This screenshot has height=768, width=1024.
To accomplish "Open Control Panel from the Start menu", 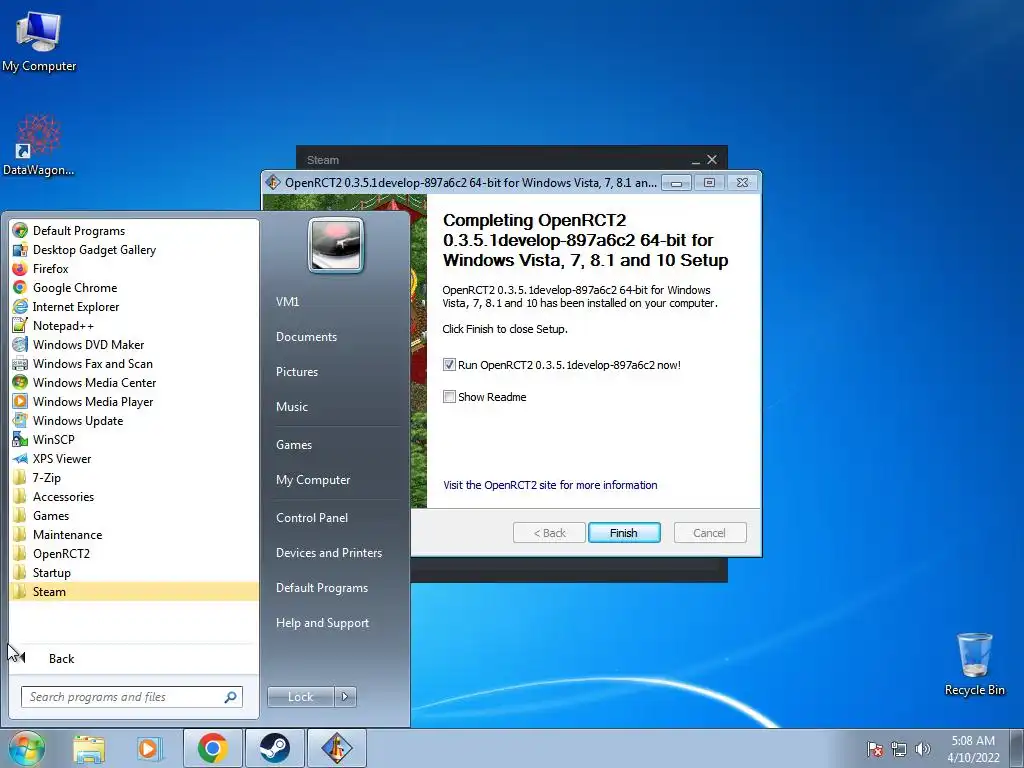I will point(312,517).
